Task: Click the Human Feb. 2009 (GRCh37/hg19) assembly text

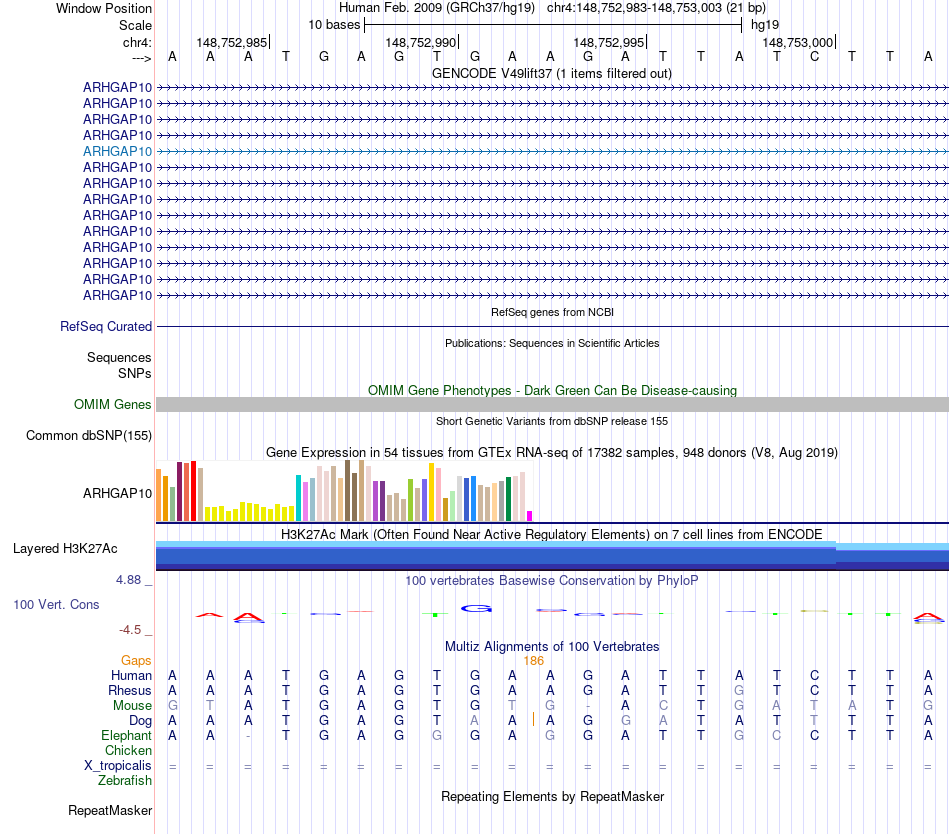Action: [437, 8]
